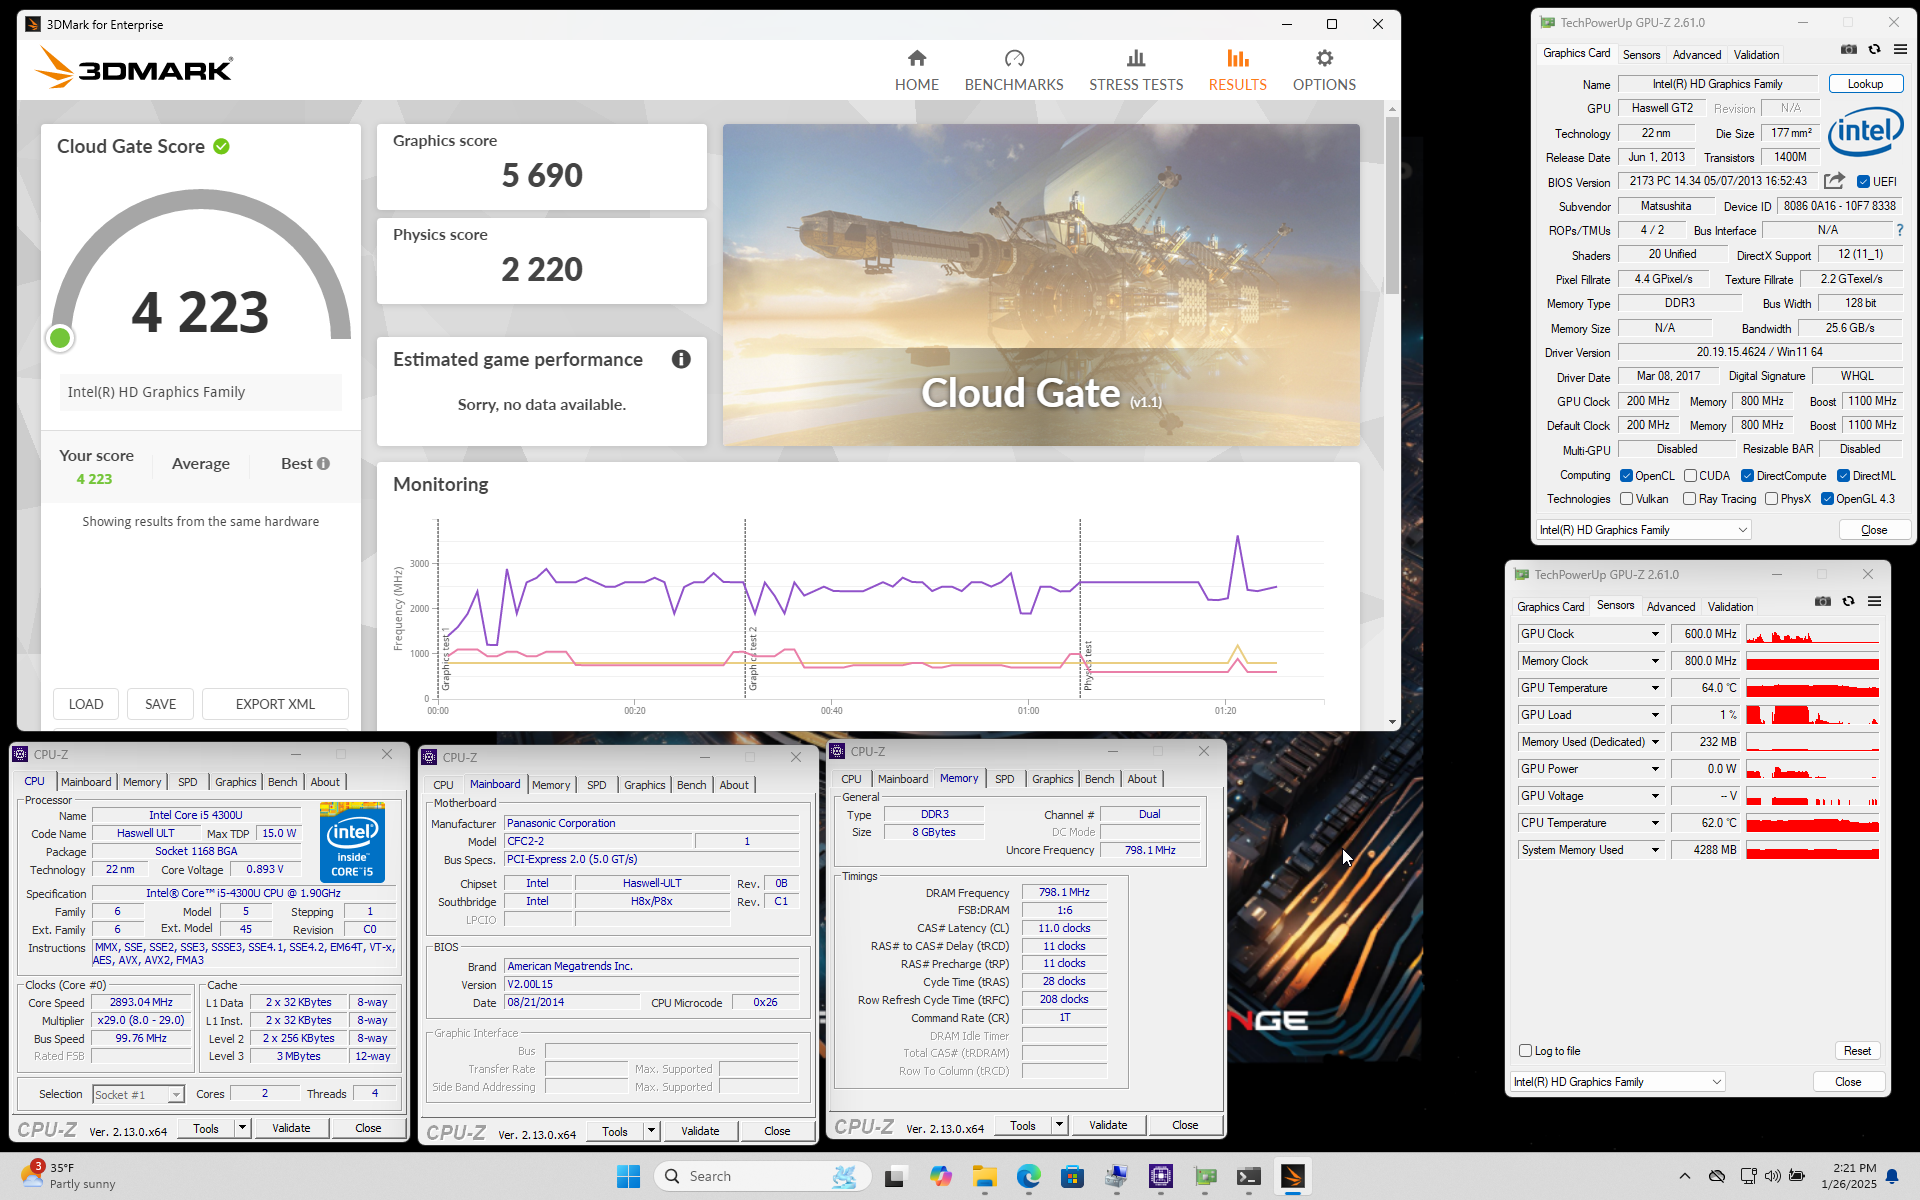Toggle the OpenCL checkbox
The image size is (1920, 1200).
[x=1626, y=476]
